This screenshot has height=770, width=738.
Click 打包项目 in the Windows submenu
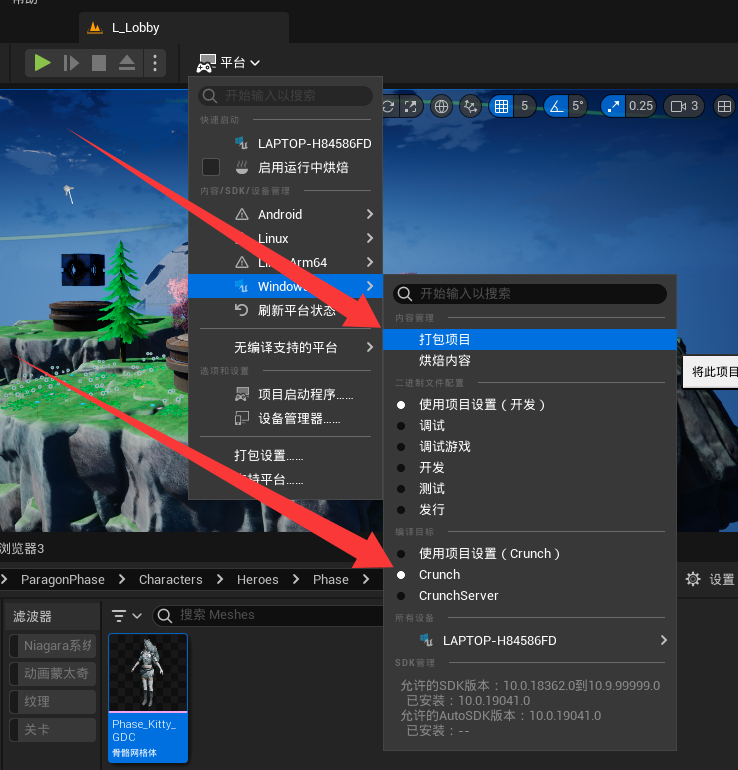click(445, 339)
